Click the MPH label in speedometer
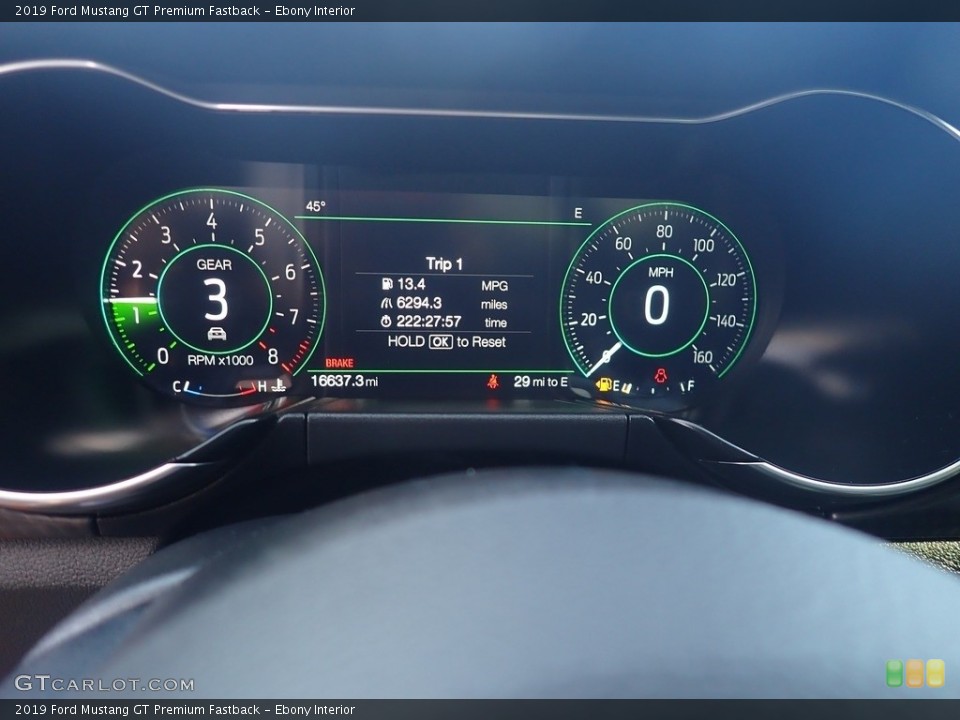Screen dimensions: 960x720 (x=661, y=272)
